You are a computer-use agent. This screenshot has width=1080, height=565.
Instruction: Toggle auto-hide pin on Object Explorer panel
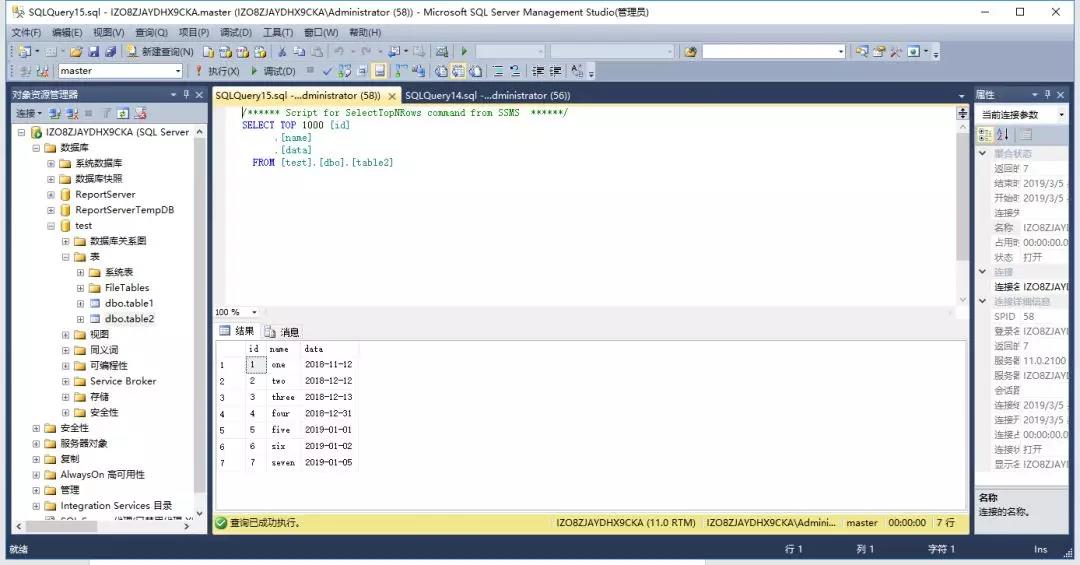click(185, 94)
